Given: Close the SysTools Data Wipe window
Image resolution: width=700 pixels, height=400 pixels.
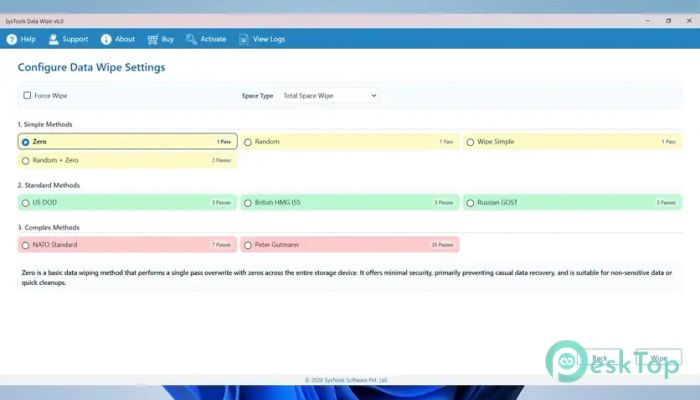Looking at the screenshot, I should pyautogui.click(x=689, y=21).
